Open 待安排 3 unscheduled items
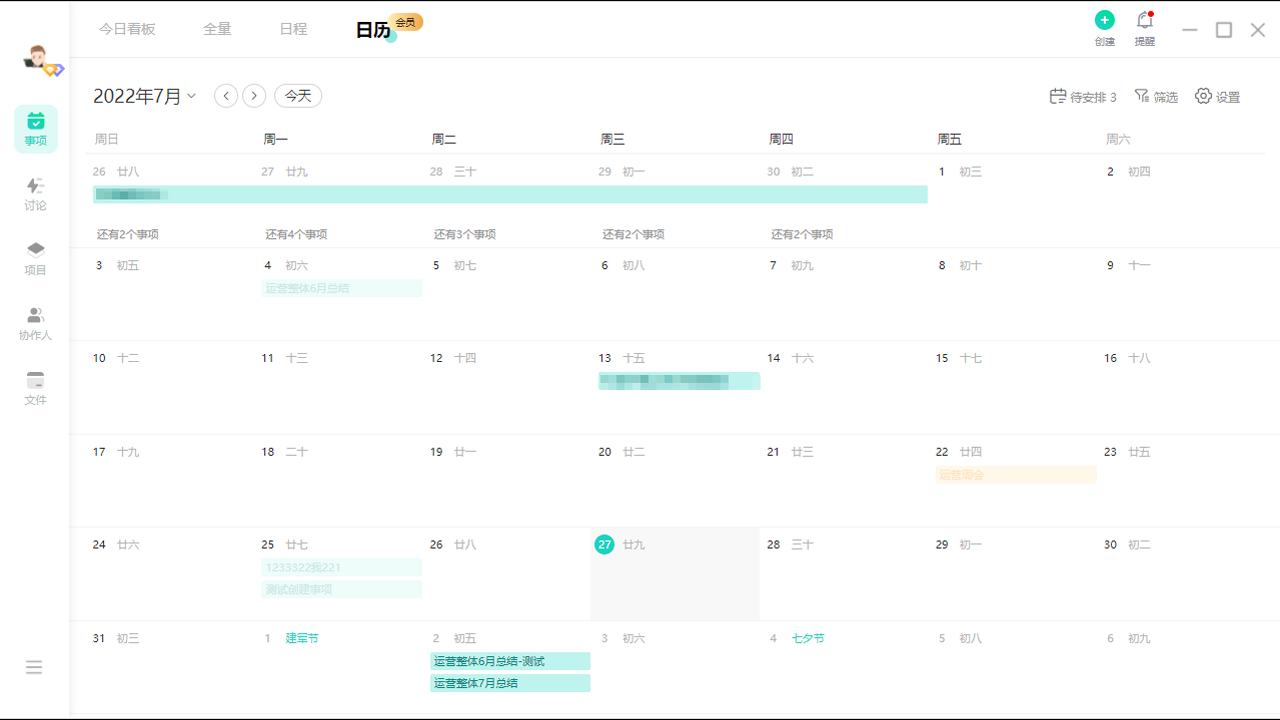Image resolution: width=1280 pixels, height=720 pixels. (x=1083, y=96)
